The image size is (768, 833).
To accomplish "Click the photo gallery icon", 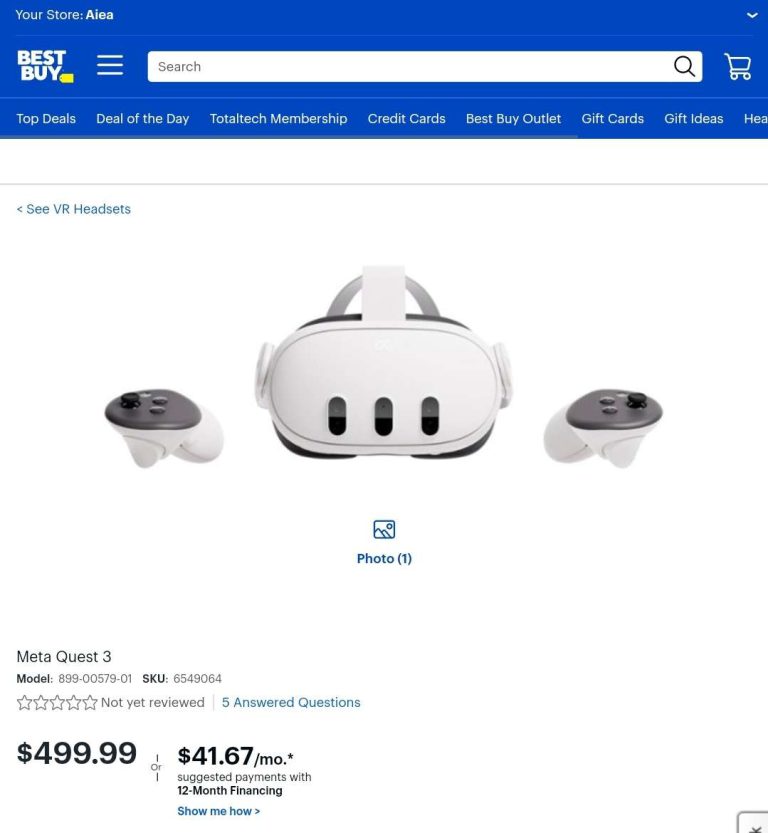I will [x=384, y=529].
